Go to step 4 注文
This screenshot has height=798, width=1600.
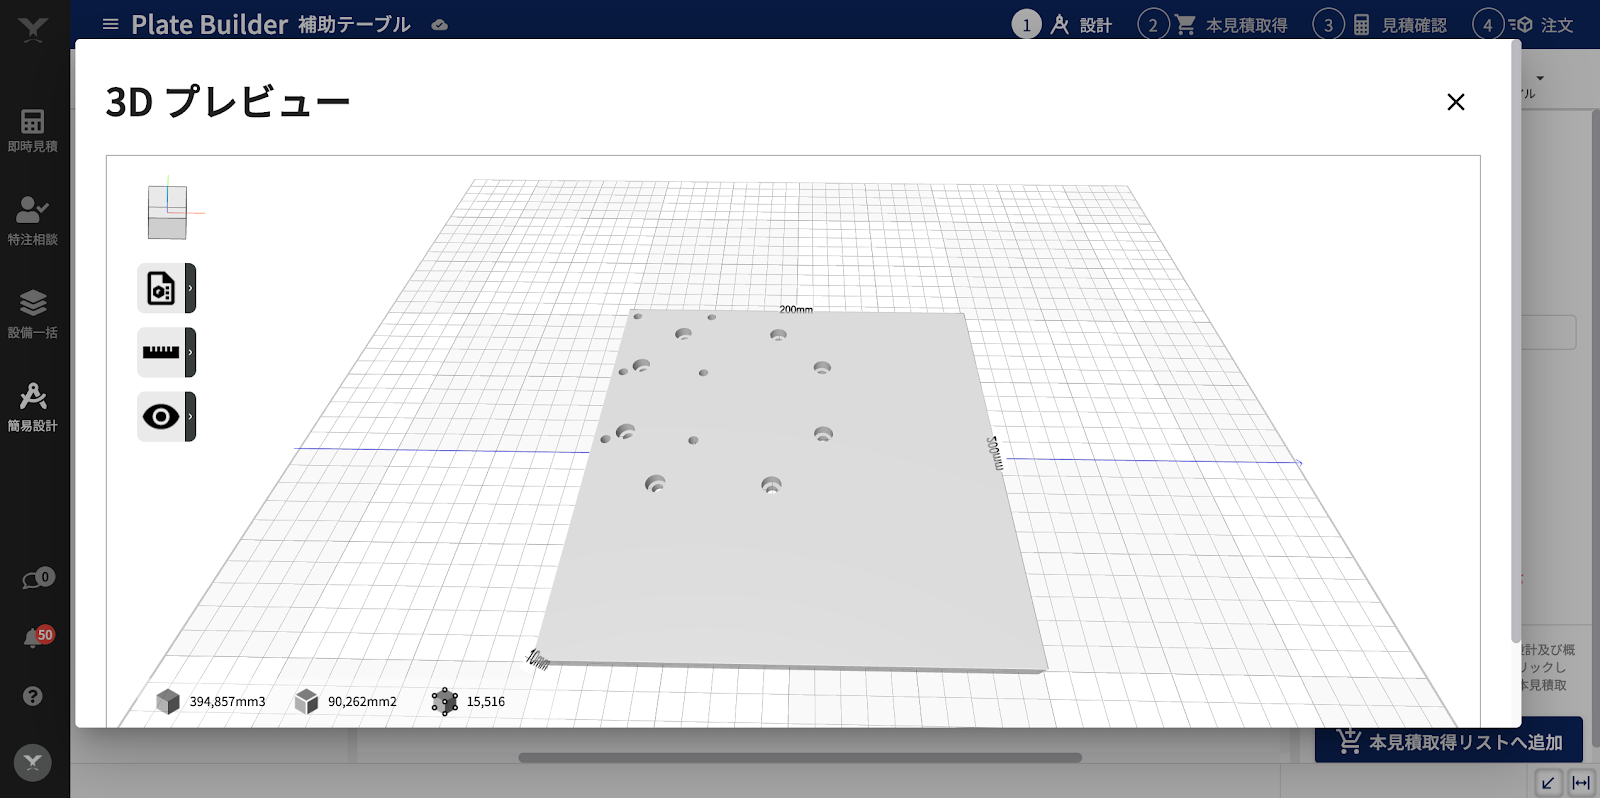[1523, 25]
